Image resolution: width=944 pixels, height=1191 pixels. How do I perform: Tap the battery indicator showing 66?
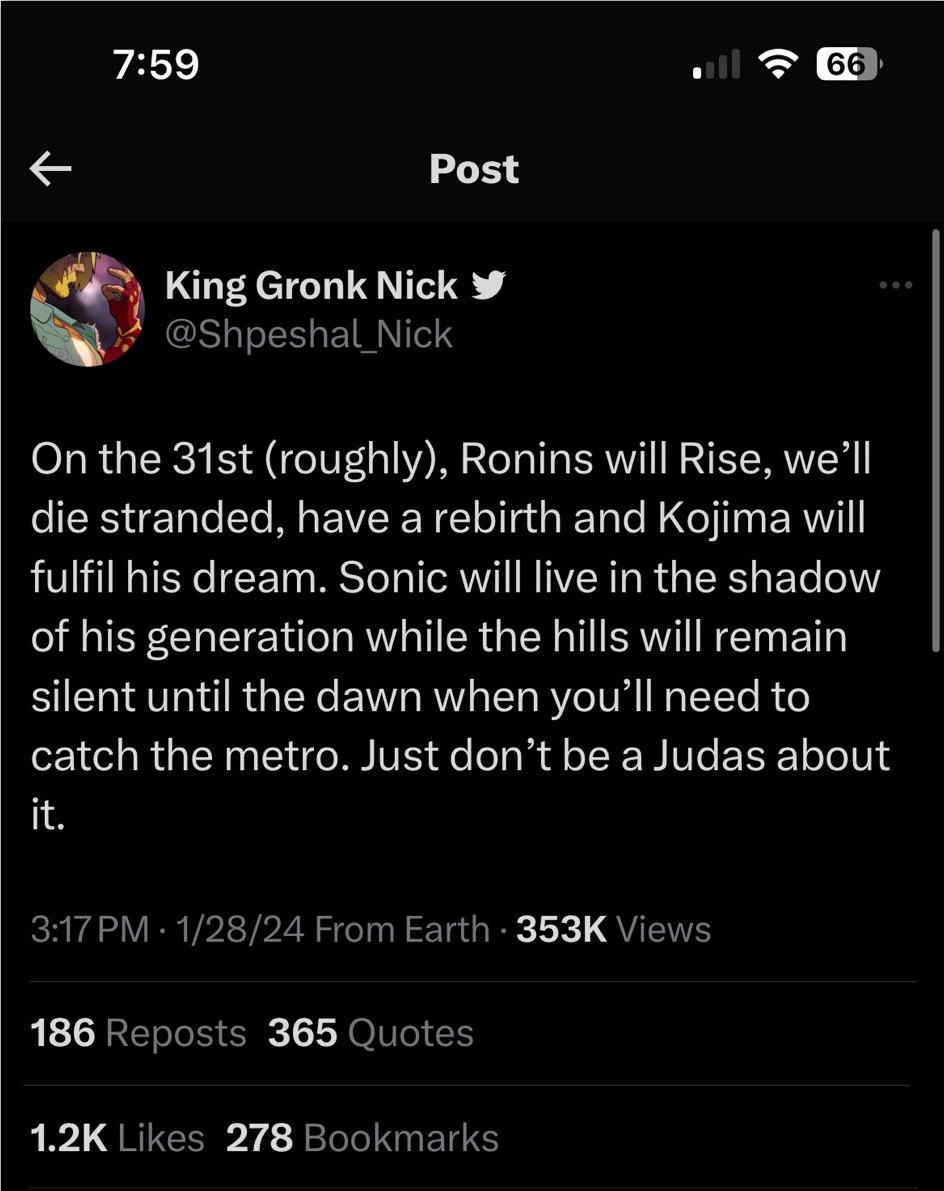pos(850,65)
